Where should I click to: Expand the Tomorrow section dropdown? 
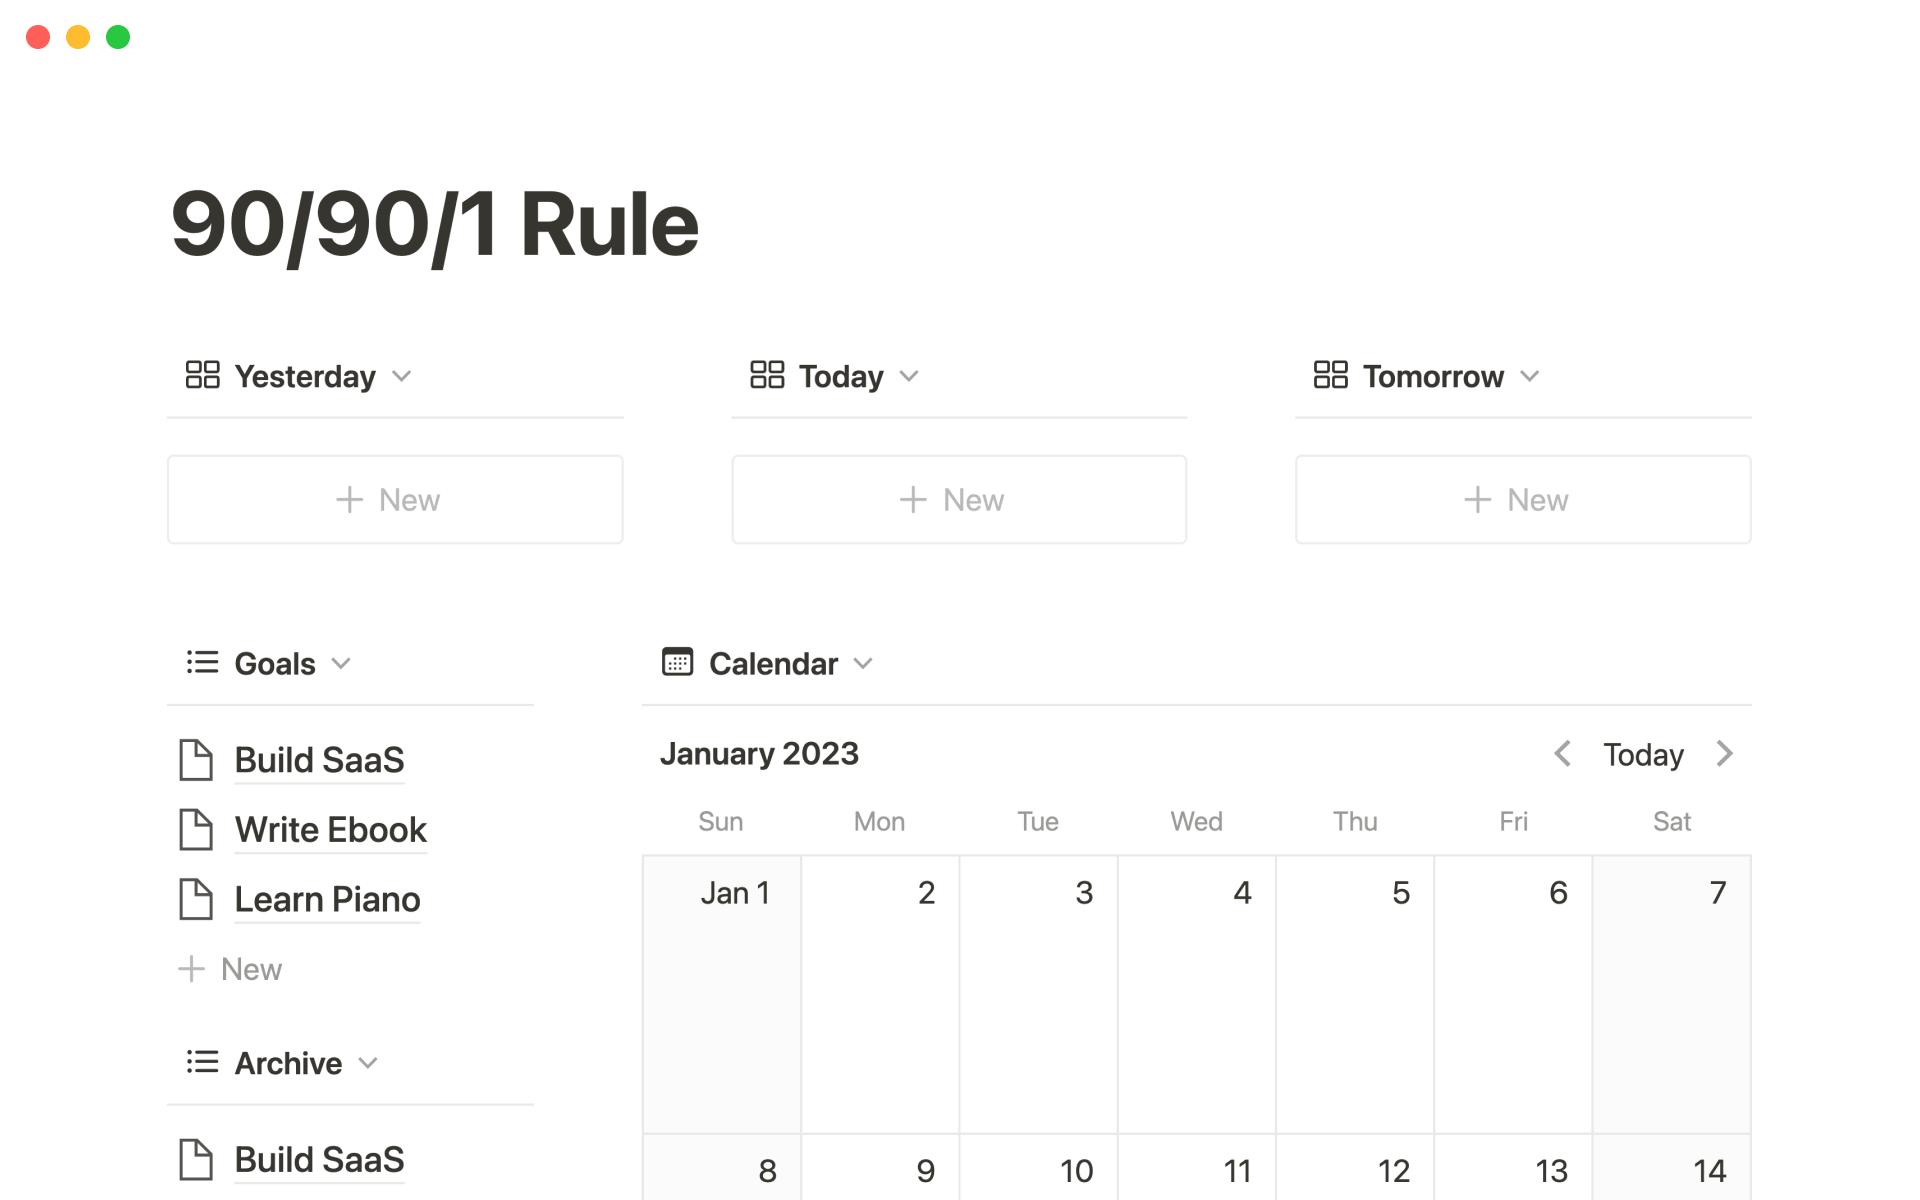[x=1534, y=375]
